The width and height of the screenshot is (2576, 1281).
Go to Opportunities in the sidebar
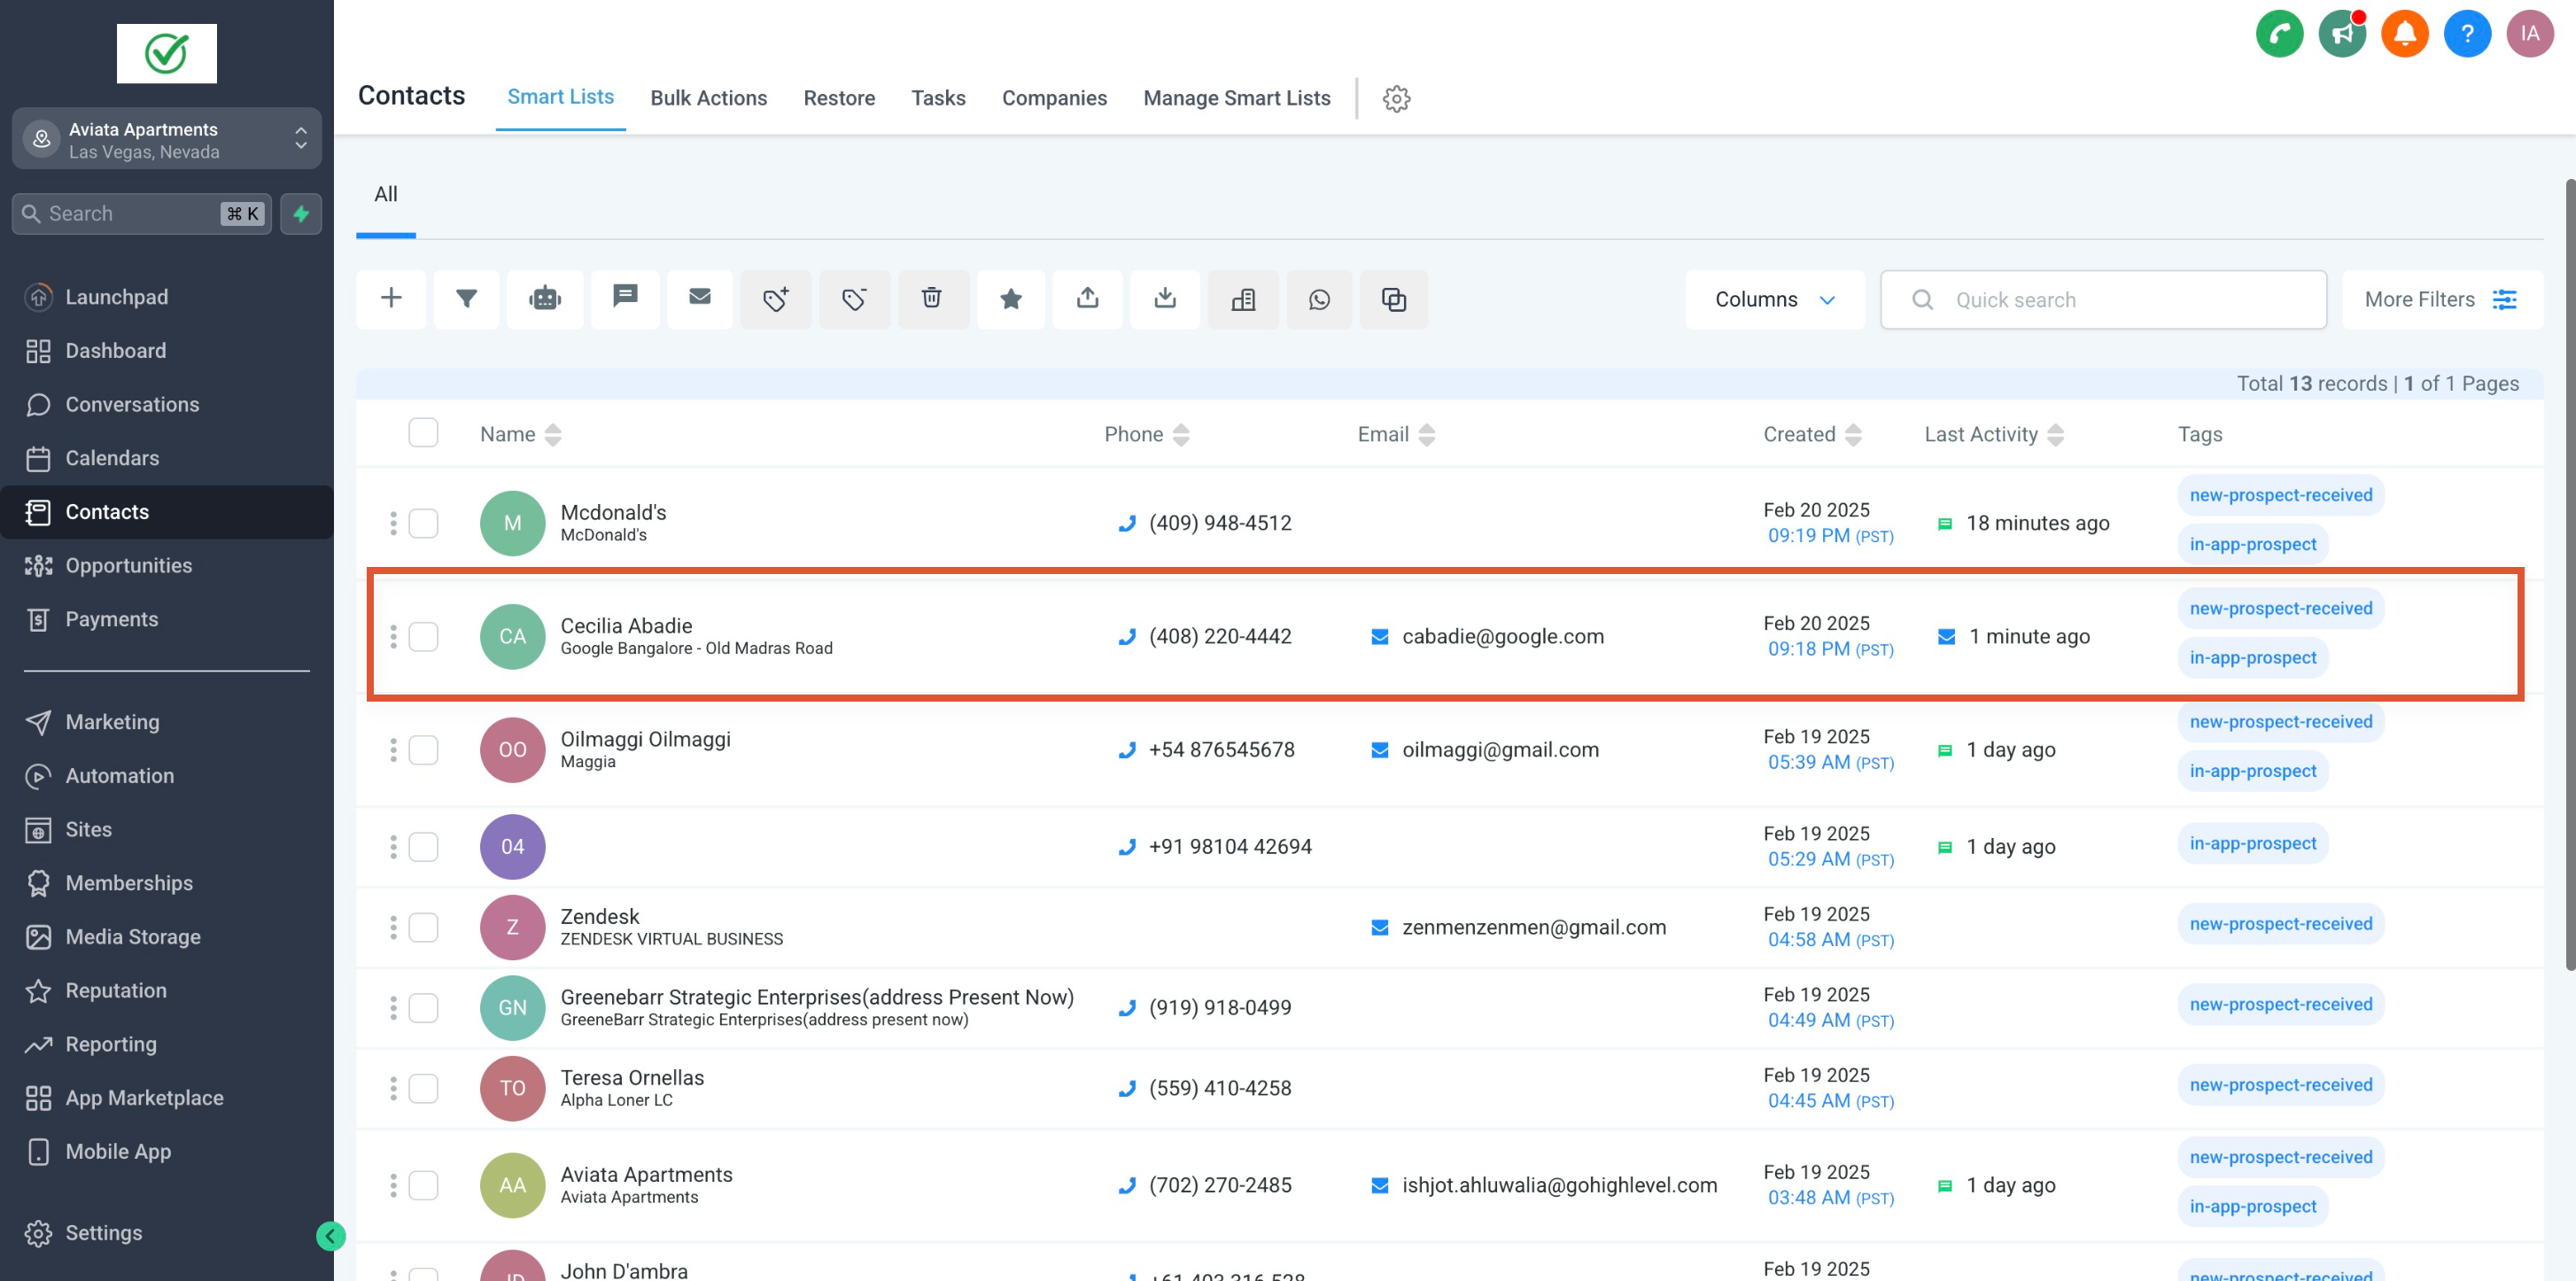[128, 565]
